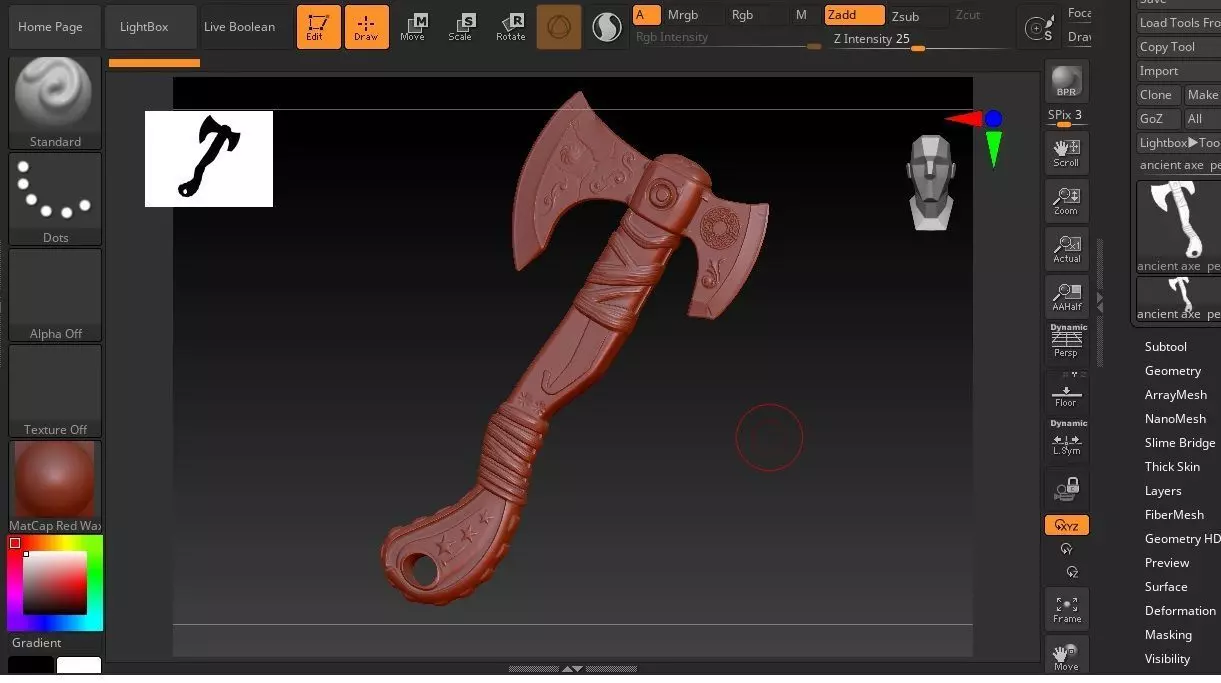Open the Alpha Off selector
Screen dimensions: 1221x683
click(x=55, y=295)
